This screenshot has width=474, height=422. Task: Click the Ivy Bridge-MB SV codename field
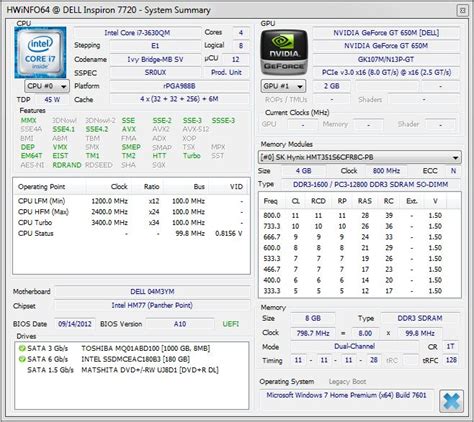coord(155,60)
